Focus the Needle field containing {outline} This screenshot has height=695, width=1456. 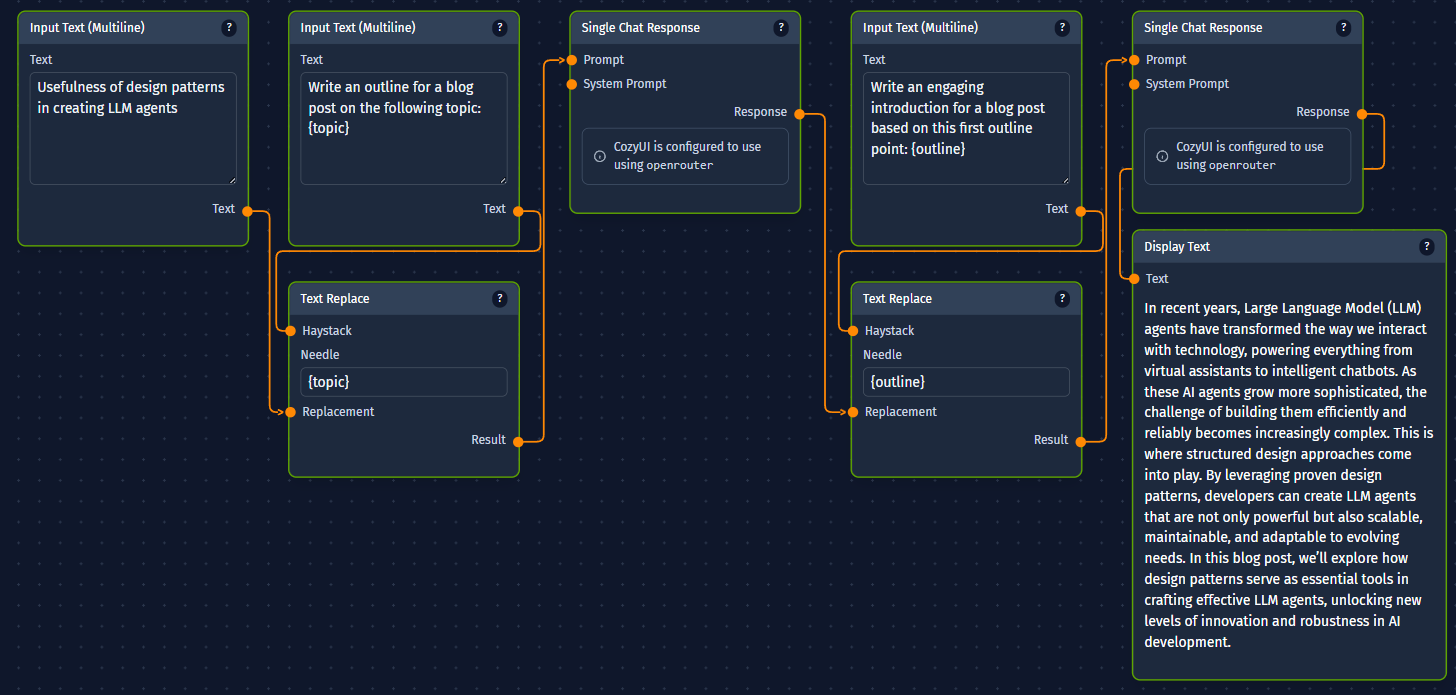(966, 382)
